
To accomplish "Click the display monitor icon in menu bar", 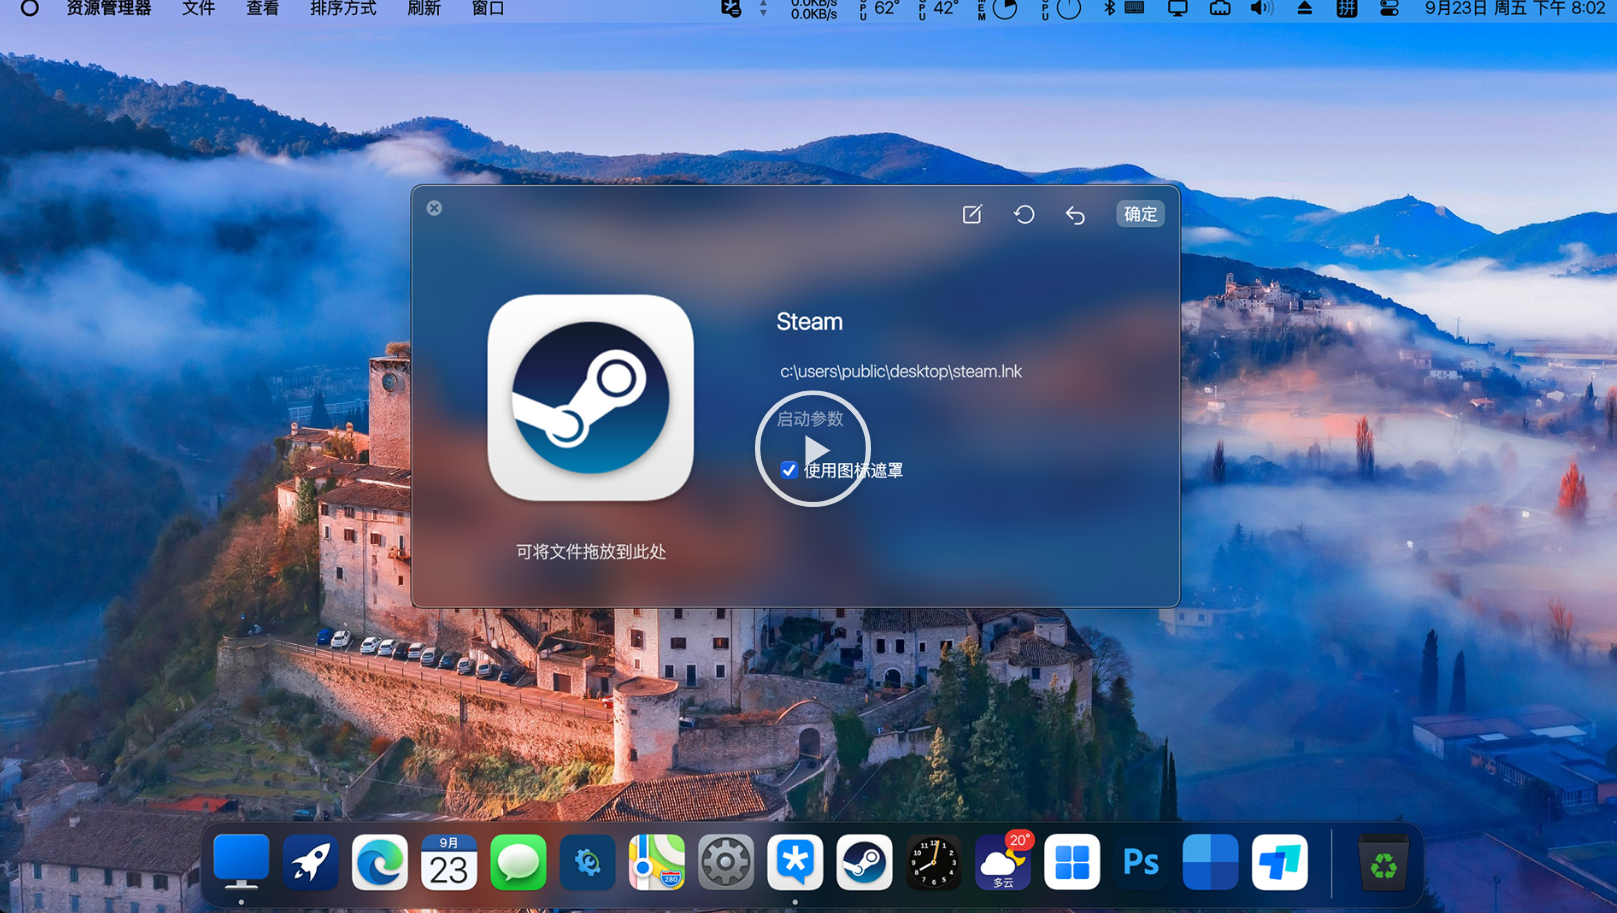I will pyautogui.click(x=1178, y=8).
